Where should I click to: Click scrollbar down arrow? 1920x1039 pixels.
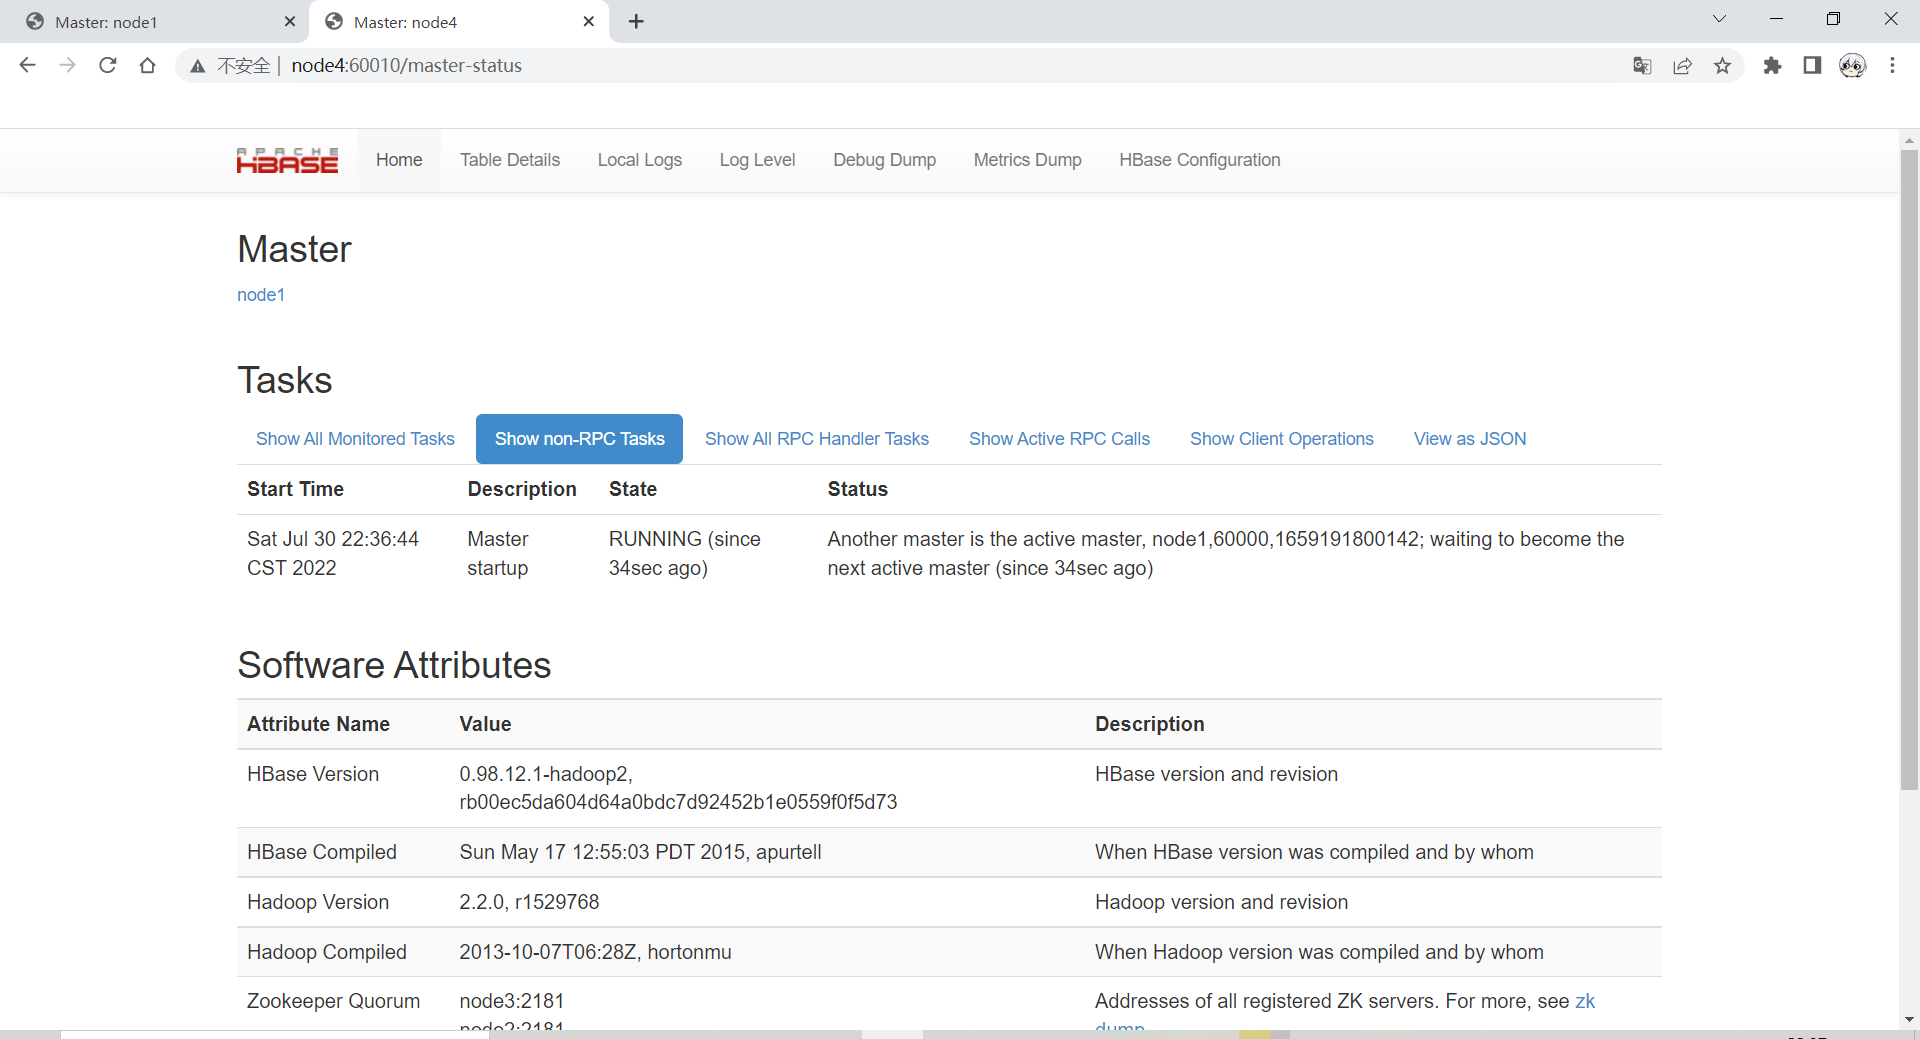pos(1909,1019)
